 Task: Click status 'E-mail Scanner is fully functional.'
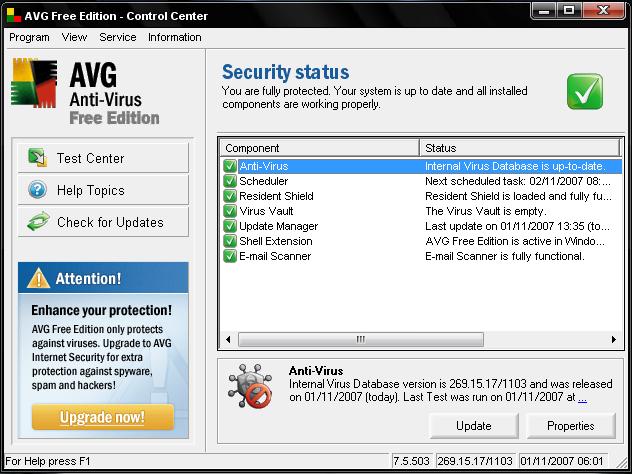(505, 256)
